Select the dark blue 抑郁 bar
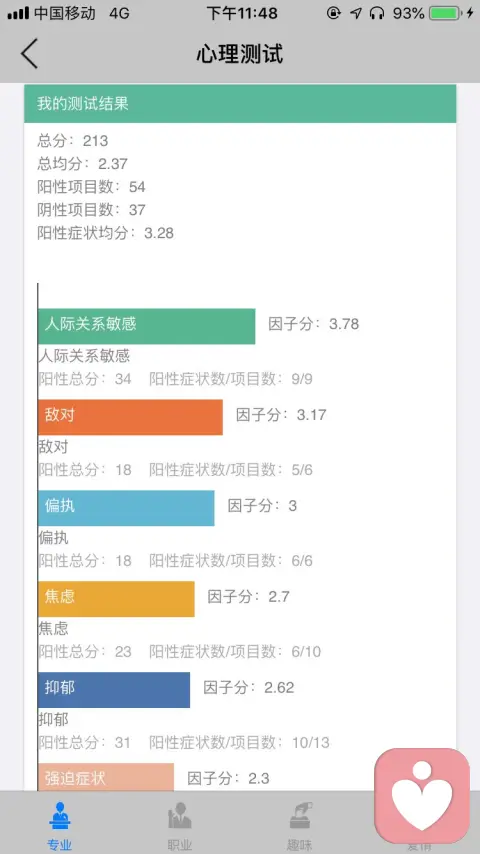 [114, 690]
